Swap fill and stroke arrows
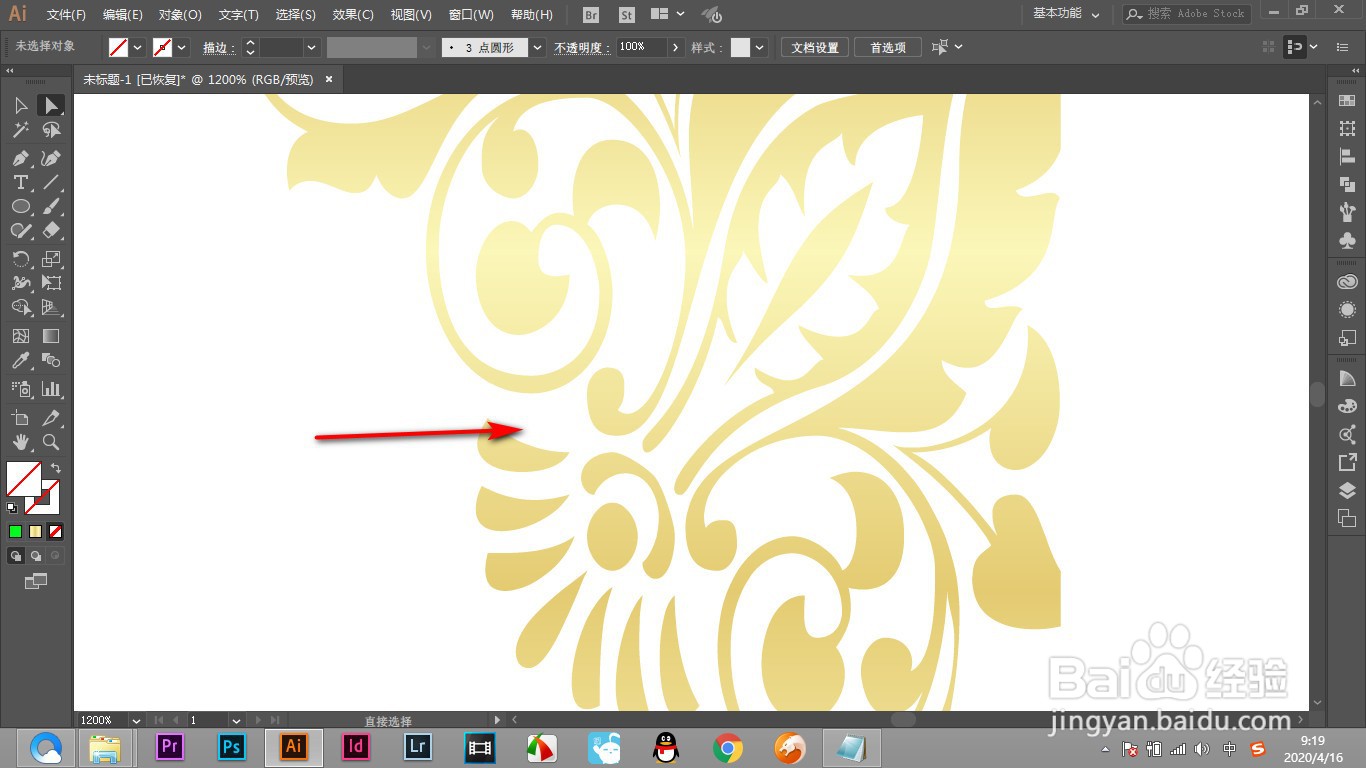Viewport: 1366px width, 768px height. [x=56, y=468]
